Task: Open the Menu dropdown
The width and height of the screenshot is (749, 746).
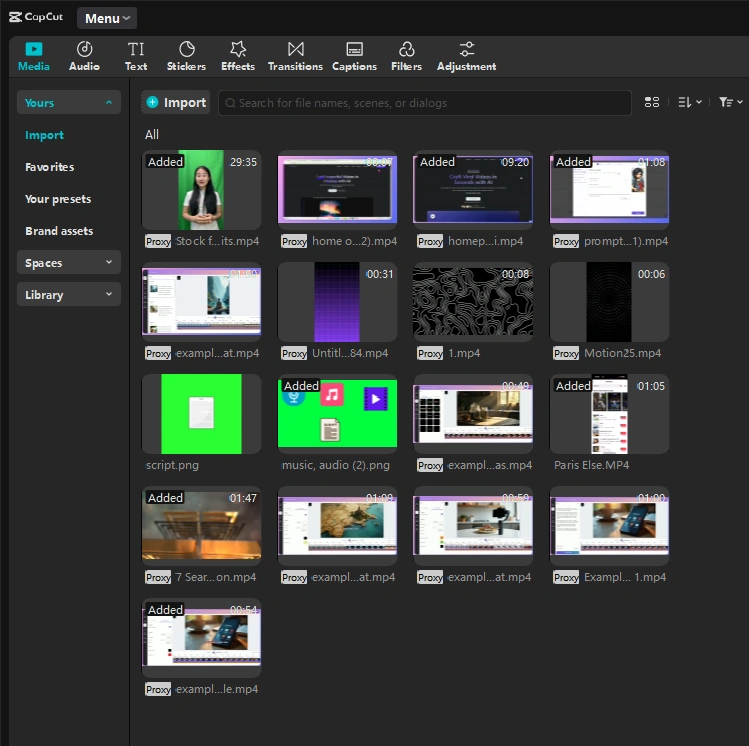Action: tap(107, 18)
